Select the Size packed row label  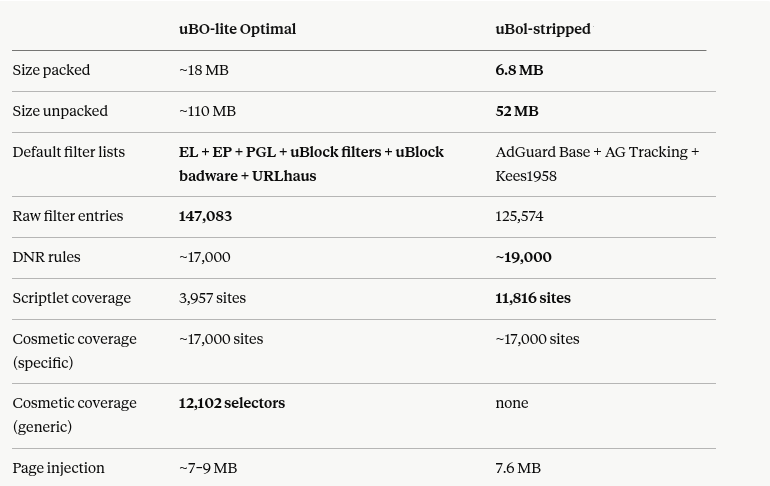click(51, 70)
